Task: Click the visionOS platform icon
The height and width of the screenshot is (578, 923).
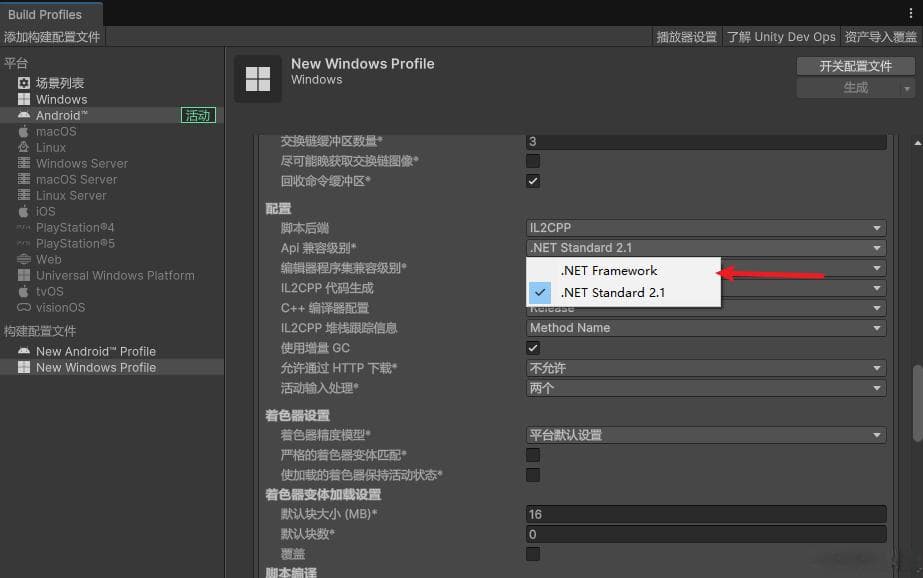Action: tap(24, 307)
